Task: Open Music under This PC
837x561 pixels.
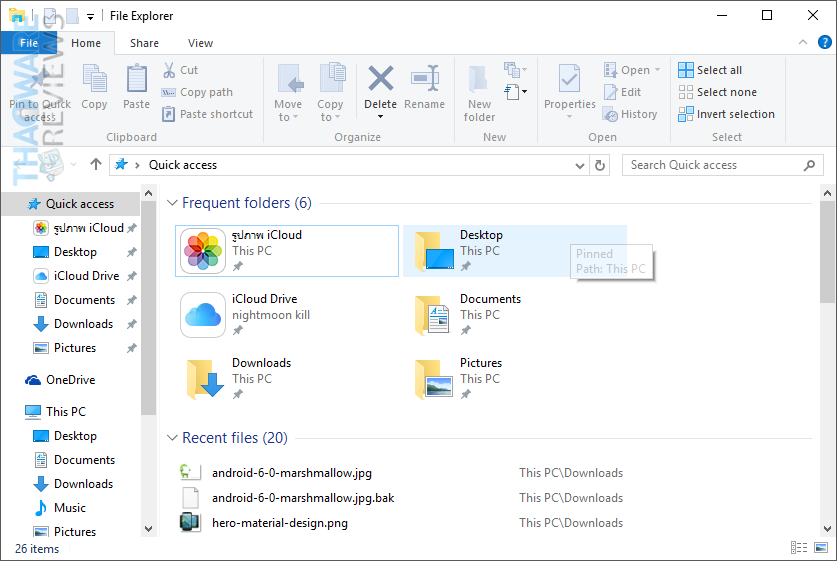Action: [60, 508]
